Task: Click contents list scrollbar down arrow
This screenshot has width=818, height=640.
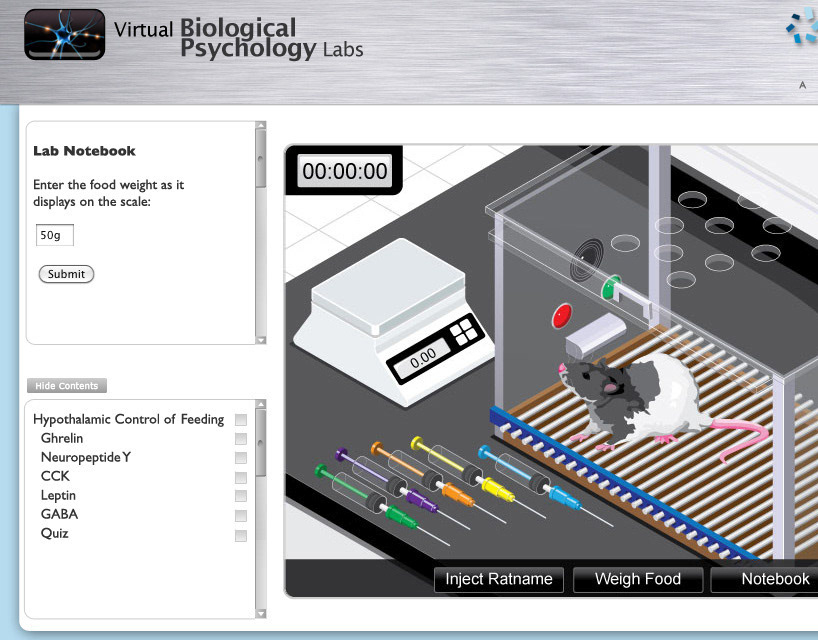Action: point(261,614)
